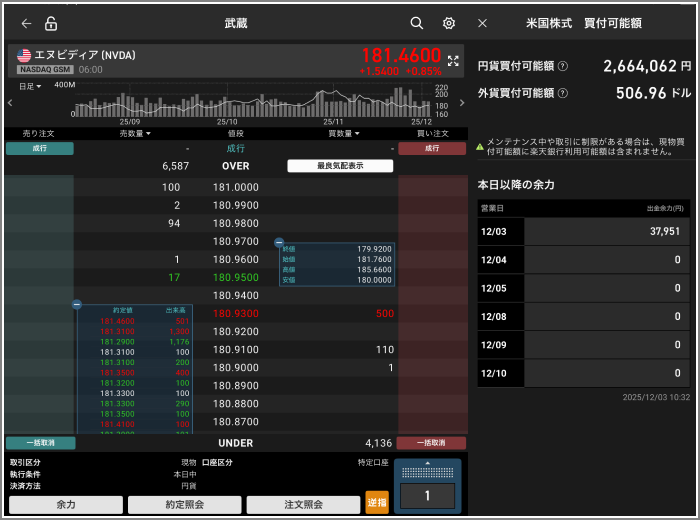
Task: Open the 日足 chart period dropdown
Action: coord(30,86)
